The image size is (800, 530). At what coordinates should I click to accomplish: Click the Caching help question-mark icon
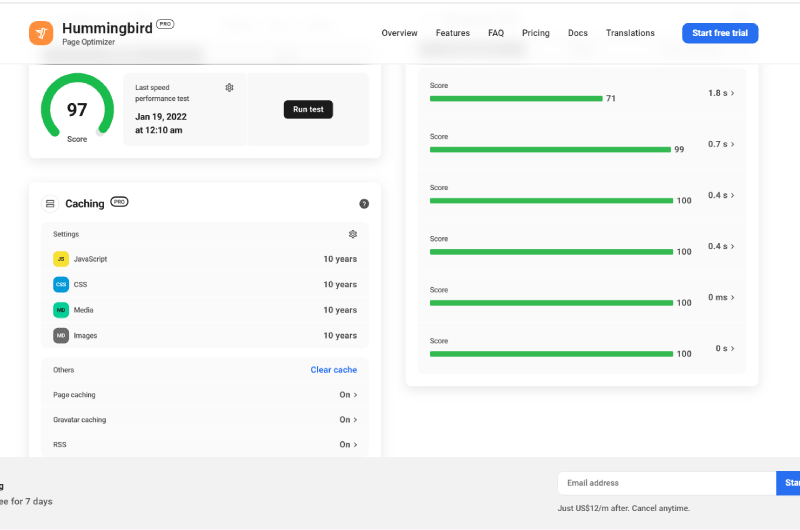(x=364, y=204)
